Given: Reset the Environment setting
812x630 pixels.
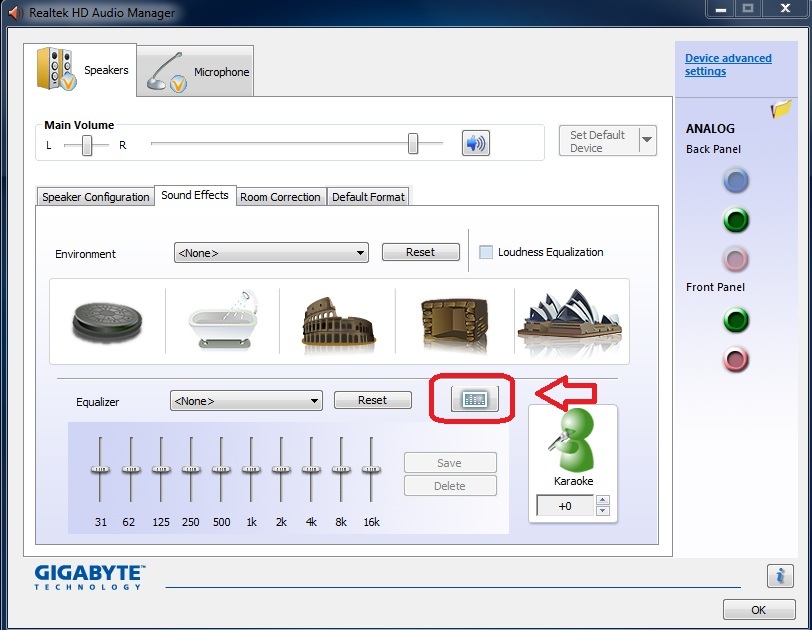Looking at the screenshot, I should [x=420, y=252].
